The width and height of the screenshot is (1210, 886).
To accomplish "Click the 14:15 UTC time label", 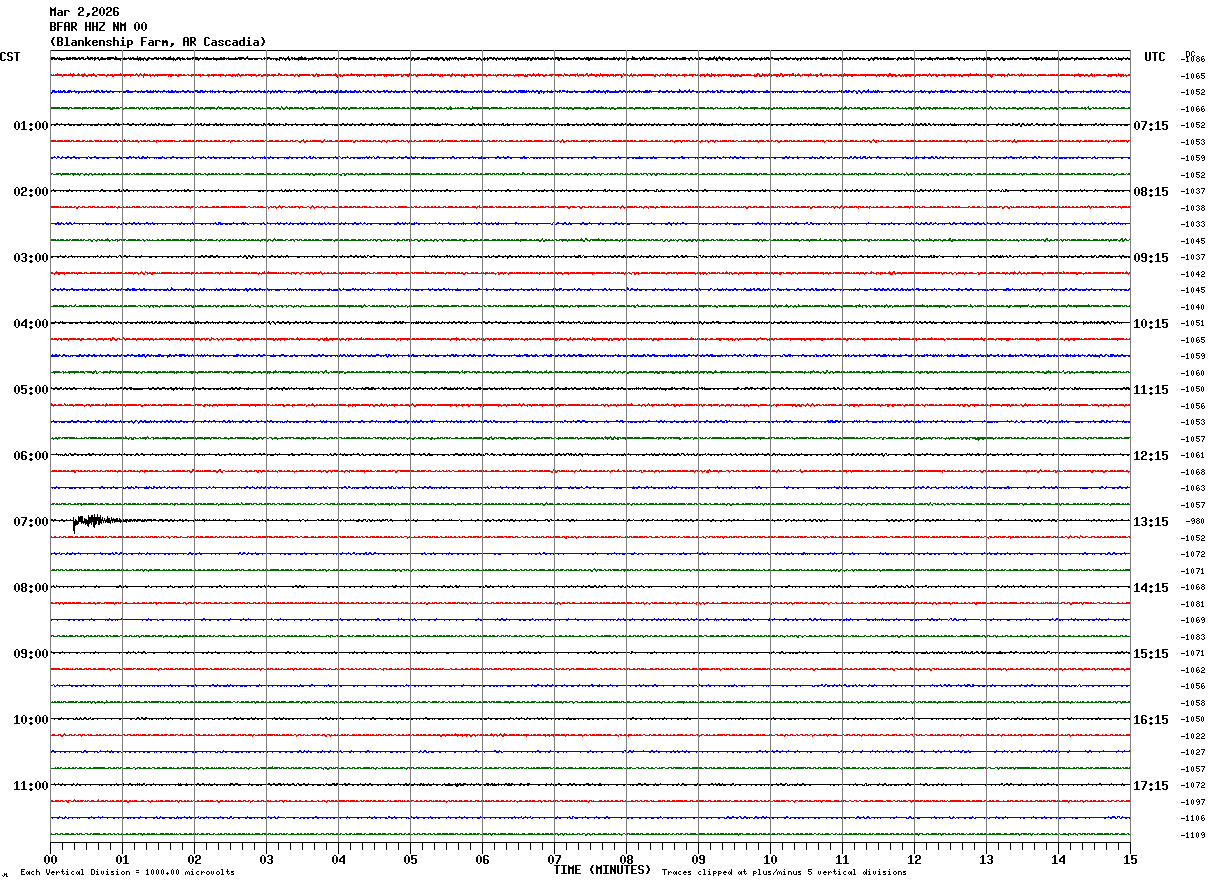I will pyautogui.click(x=1150, y=588).
